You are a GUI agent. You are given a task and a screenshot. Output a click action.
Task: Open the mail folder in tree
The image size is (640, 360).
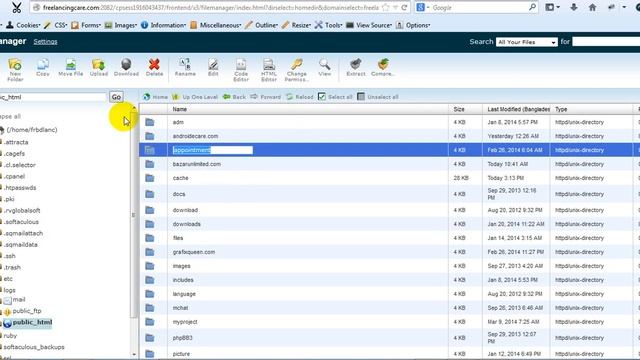tap(18, 300)
